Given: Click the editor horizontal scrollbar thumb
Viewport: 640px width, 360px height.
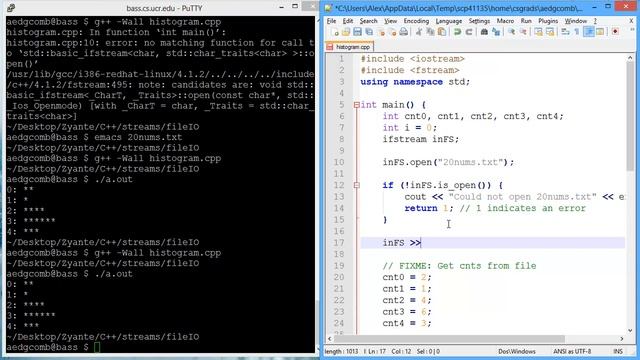Looking at the screenshot, I should (449, 339).
